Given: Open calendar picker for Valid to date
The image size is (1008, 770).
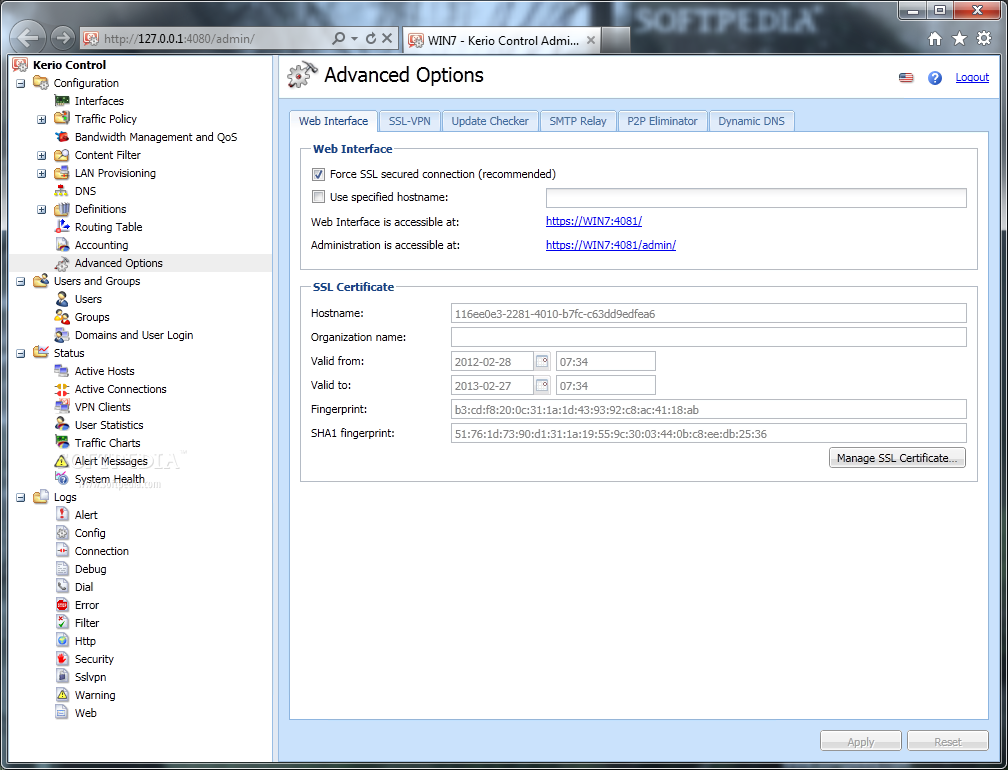Looking at the screenshot, I should 542,385.
